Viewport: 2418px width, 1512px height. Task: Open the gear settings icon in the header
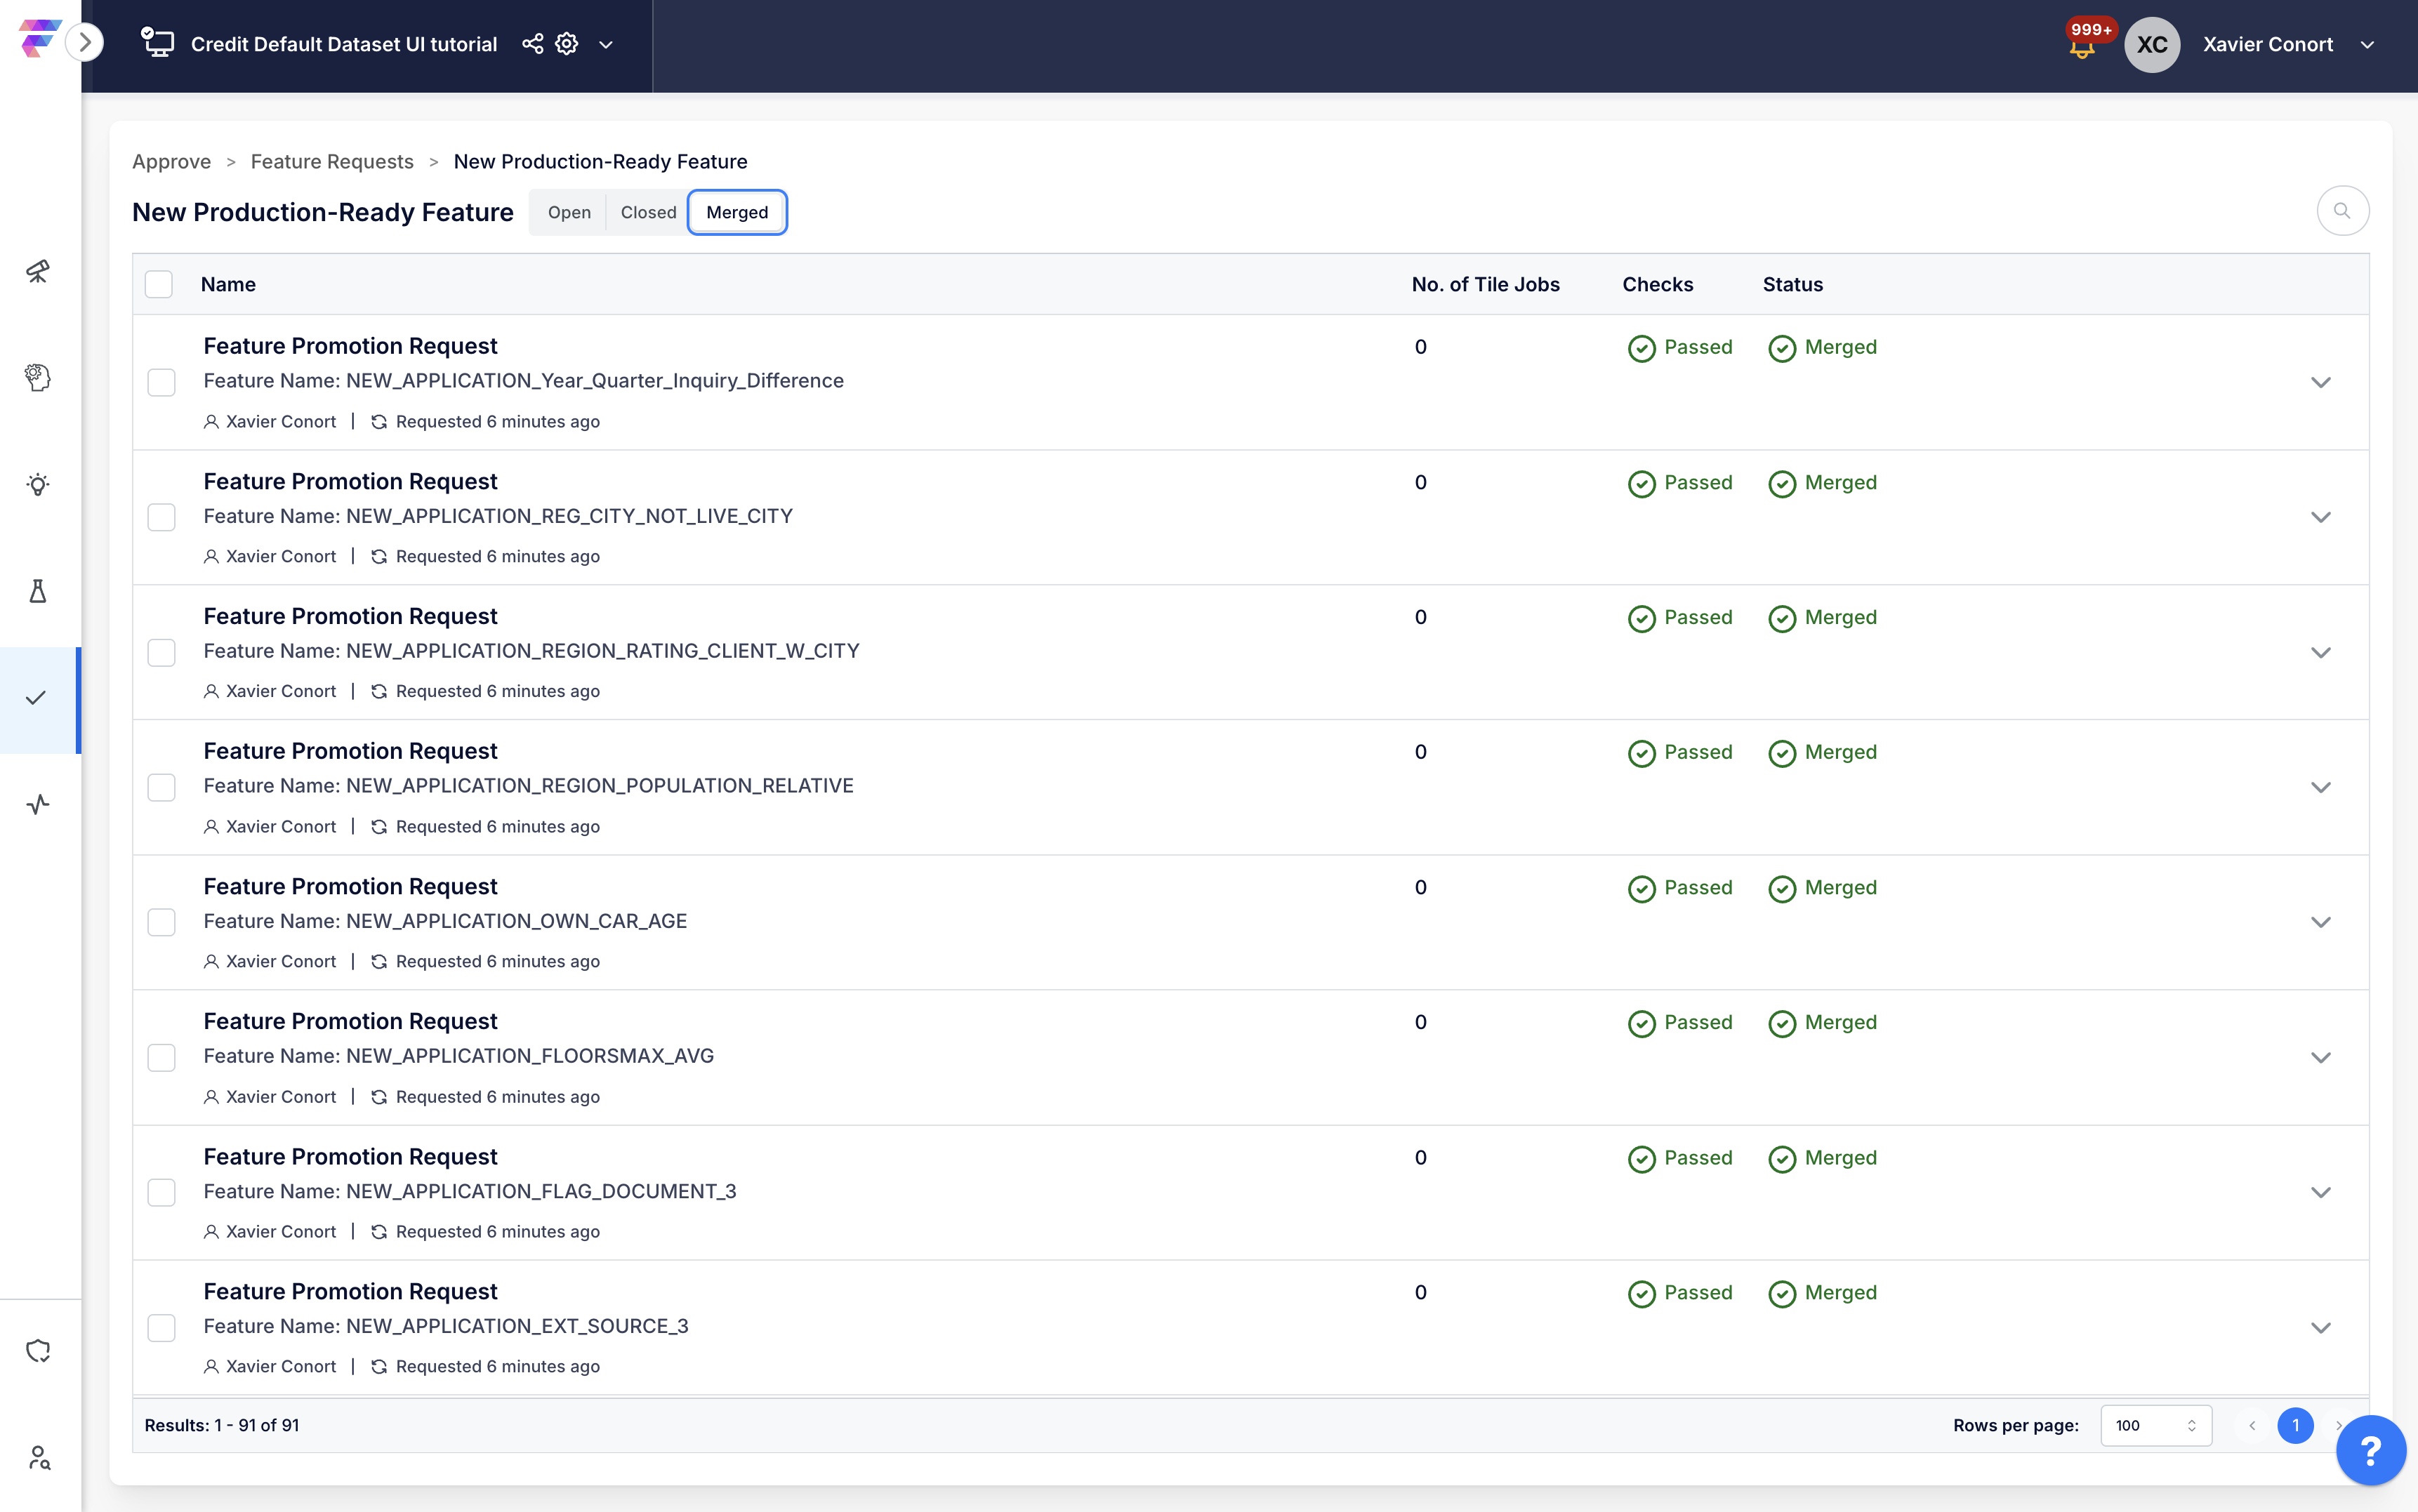(x=567, y=44)
